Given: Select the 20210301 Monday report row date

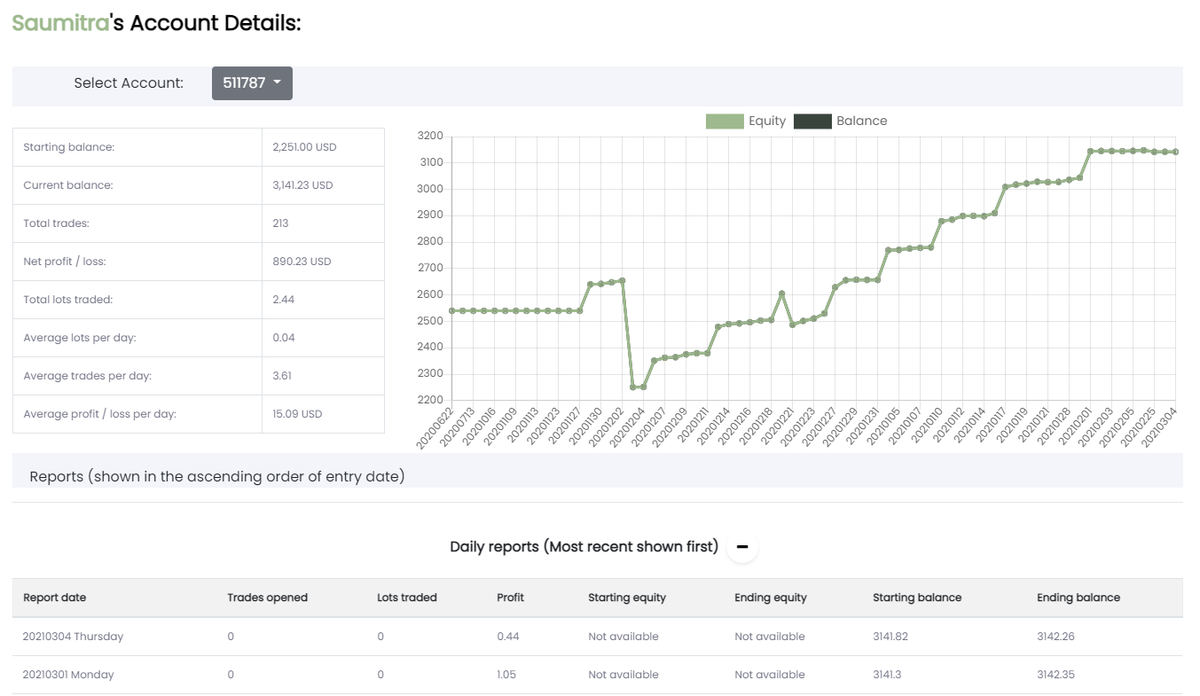Looking at the screenshot, I should click(68, 674).
